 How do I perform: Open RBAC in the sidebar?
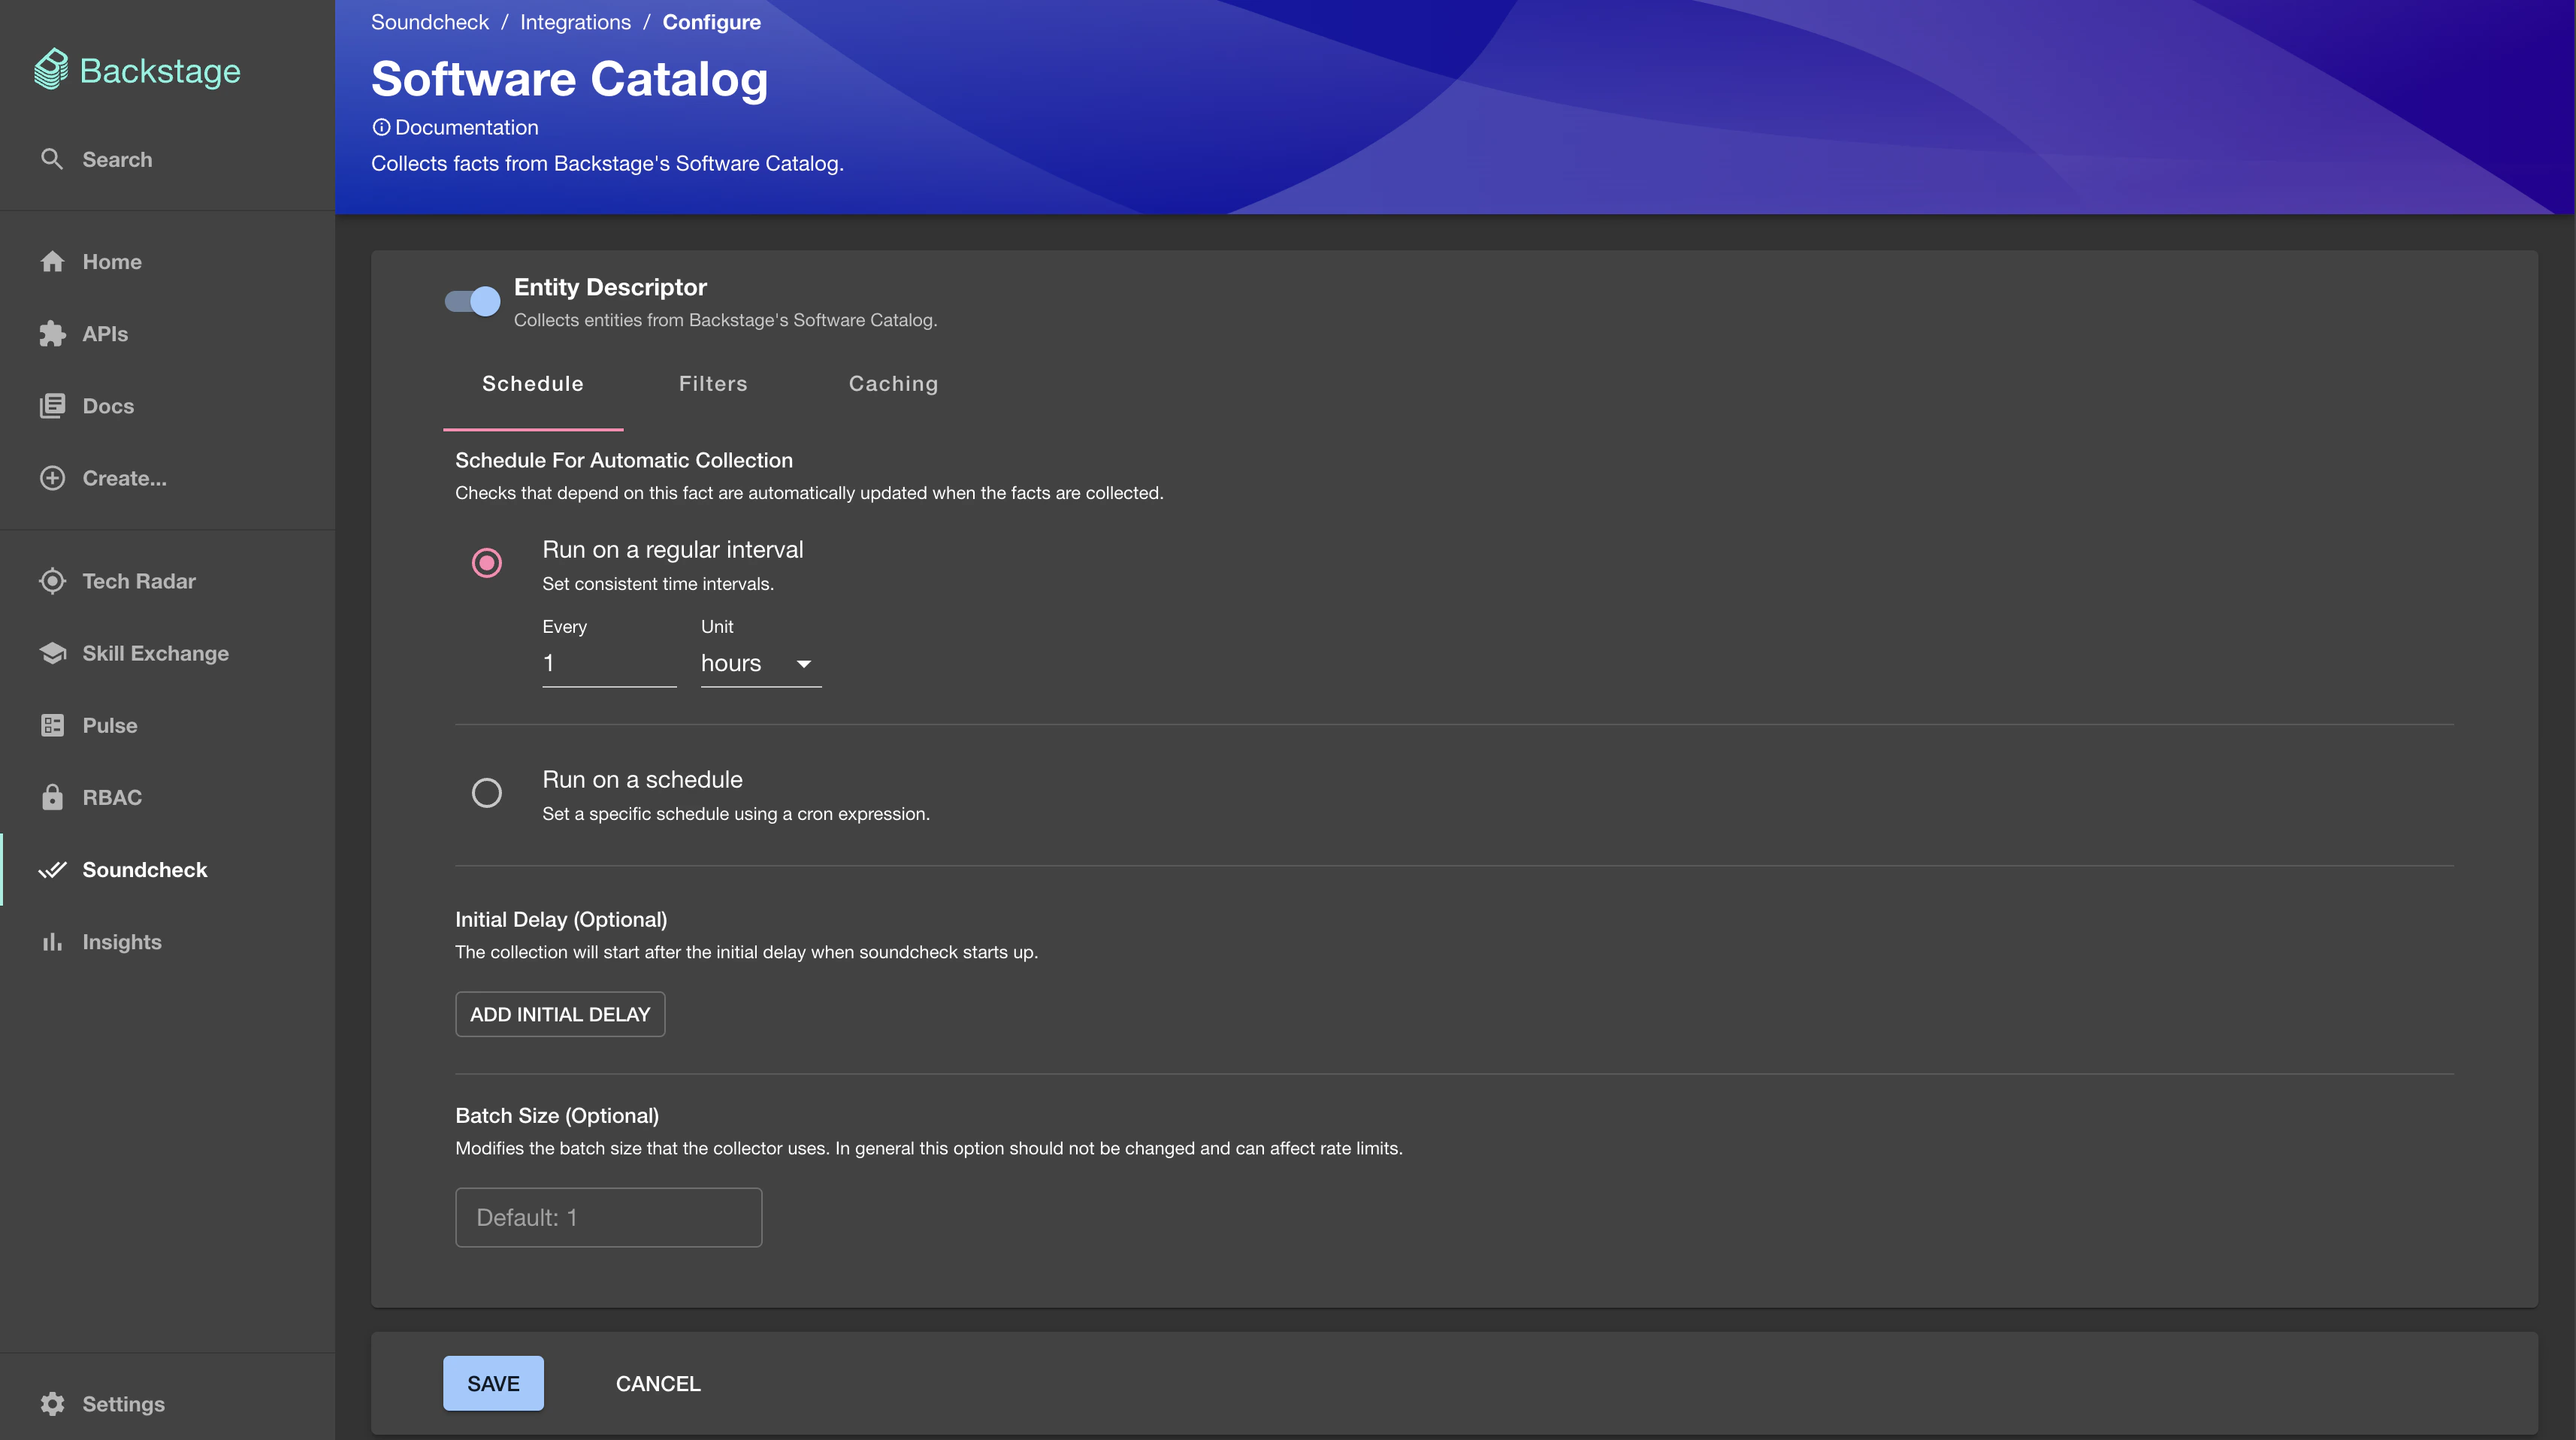[167, 797]
